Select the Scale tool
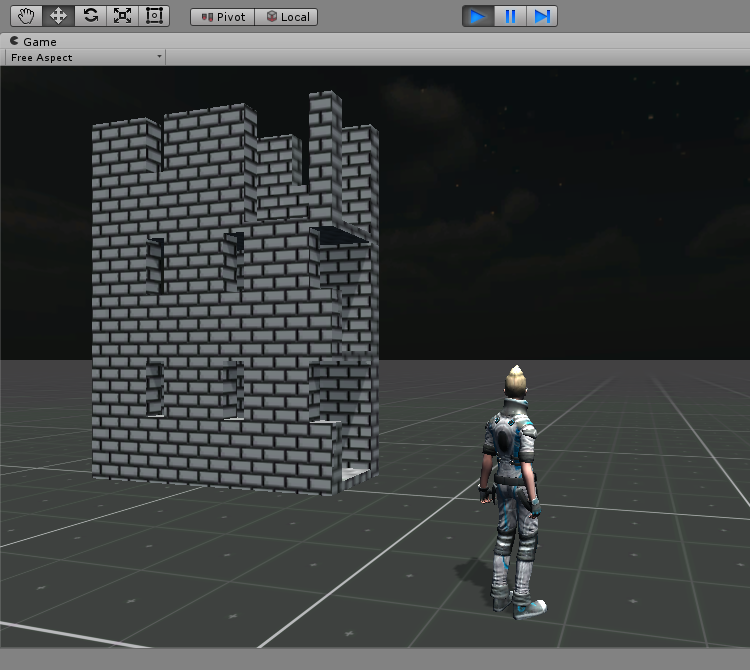 (122, 16)
